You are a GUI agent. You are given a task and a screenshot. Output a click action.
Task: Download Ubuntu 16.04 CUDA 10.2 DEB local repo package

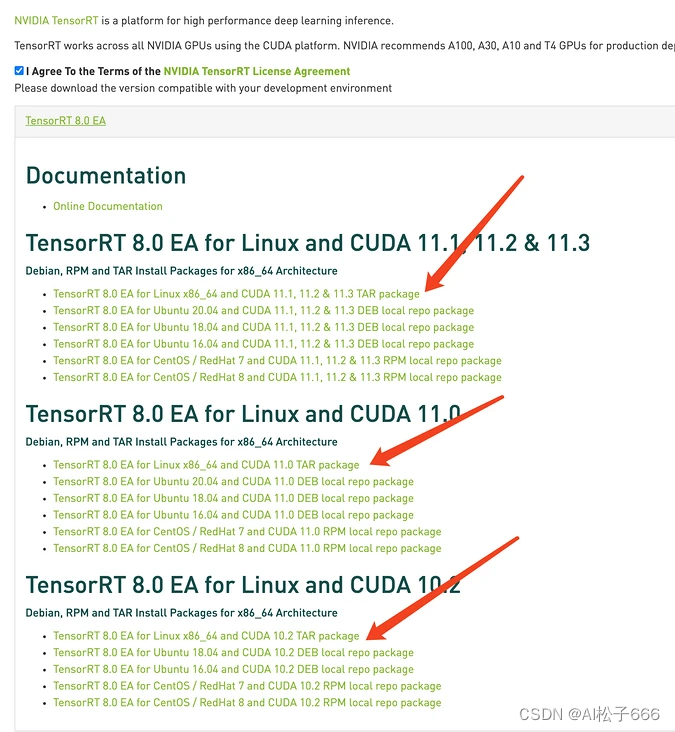click(x=233, y=669)
